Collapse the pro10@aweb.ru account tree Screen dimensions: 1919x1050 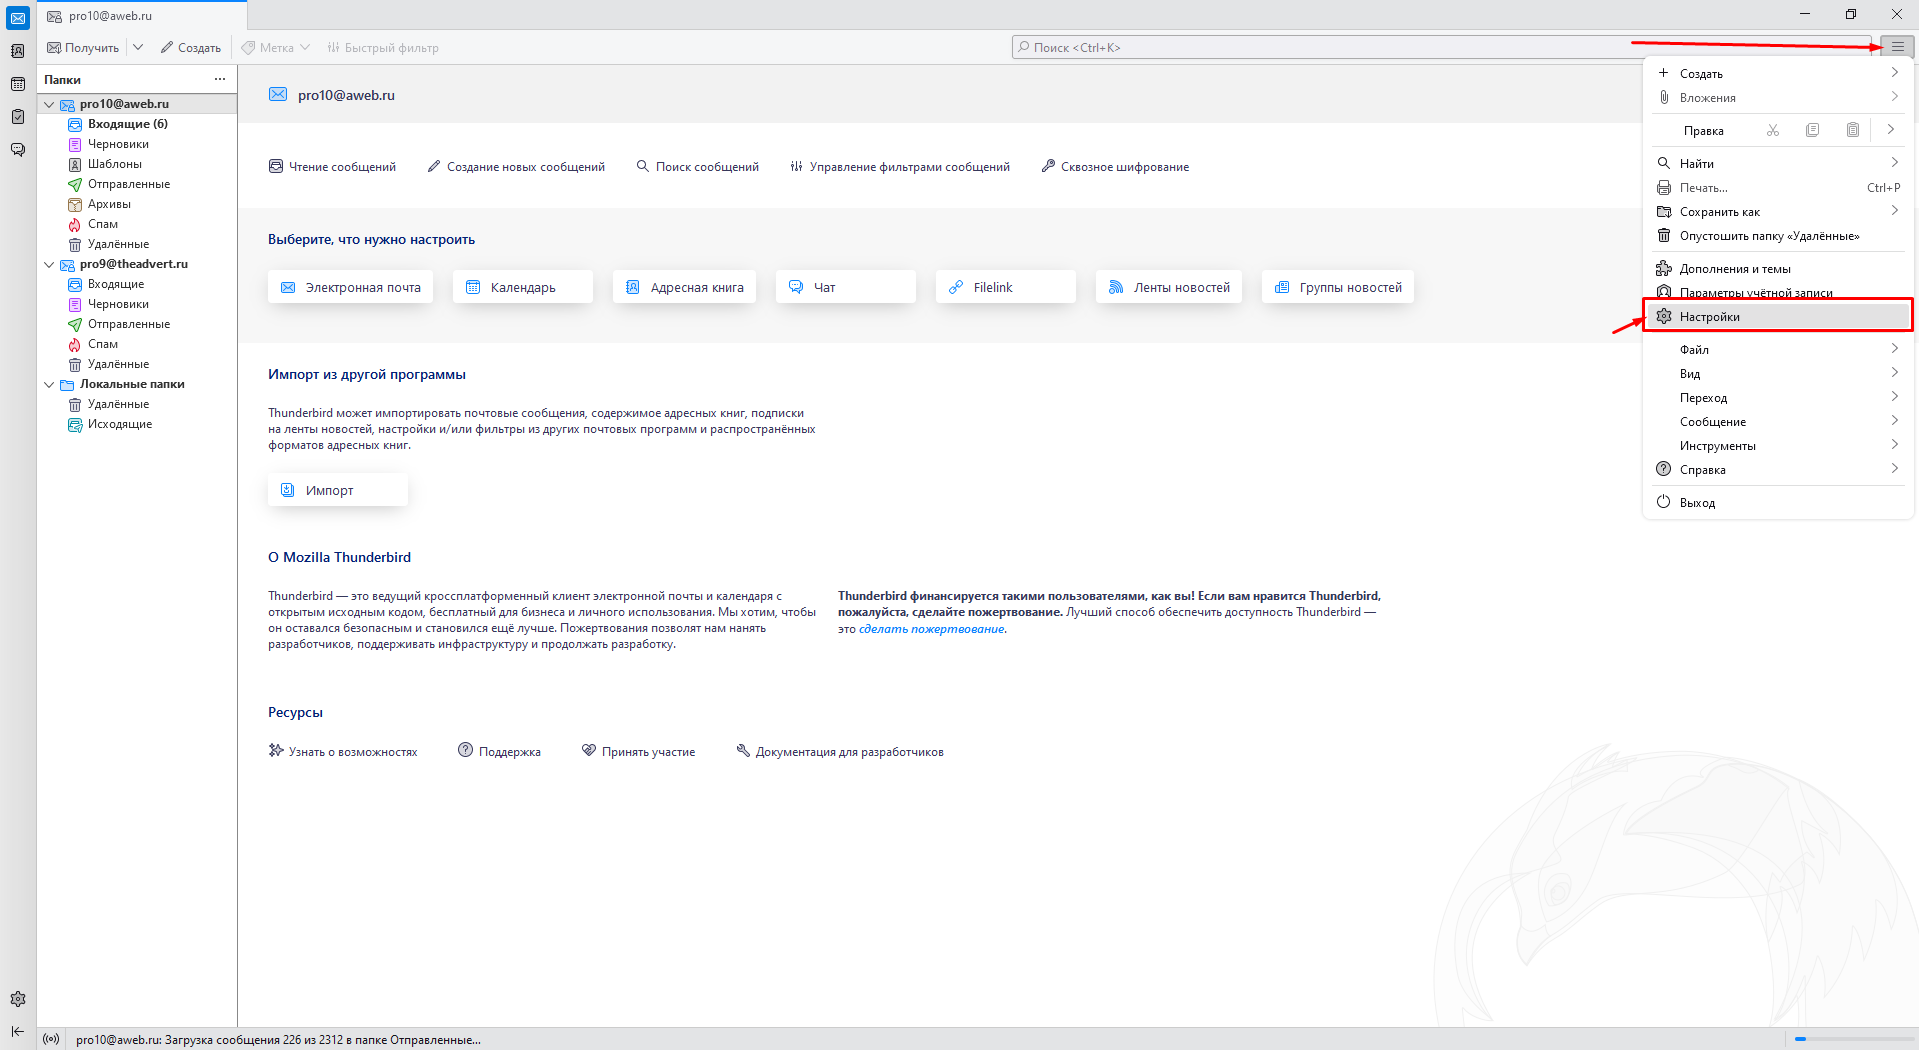[49, 104]
